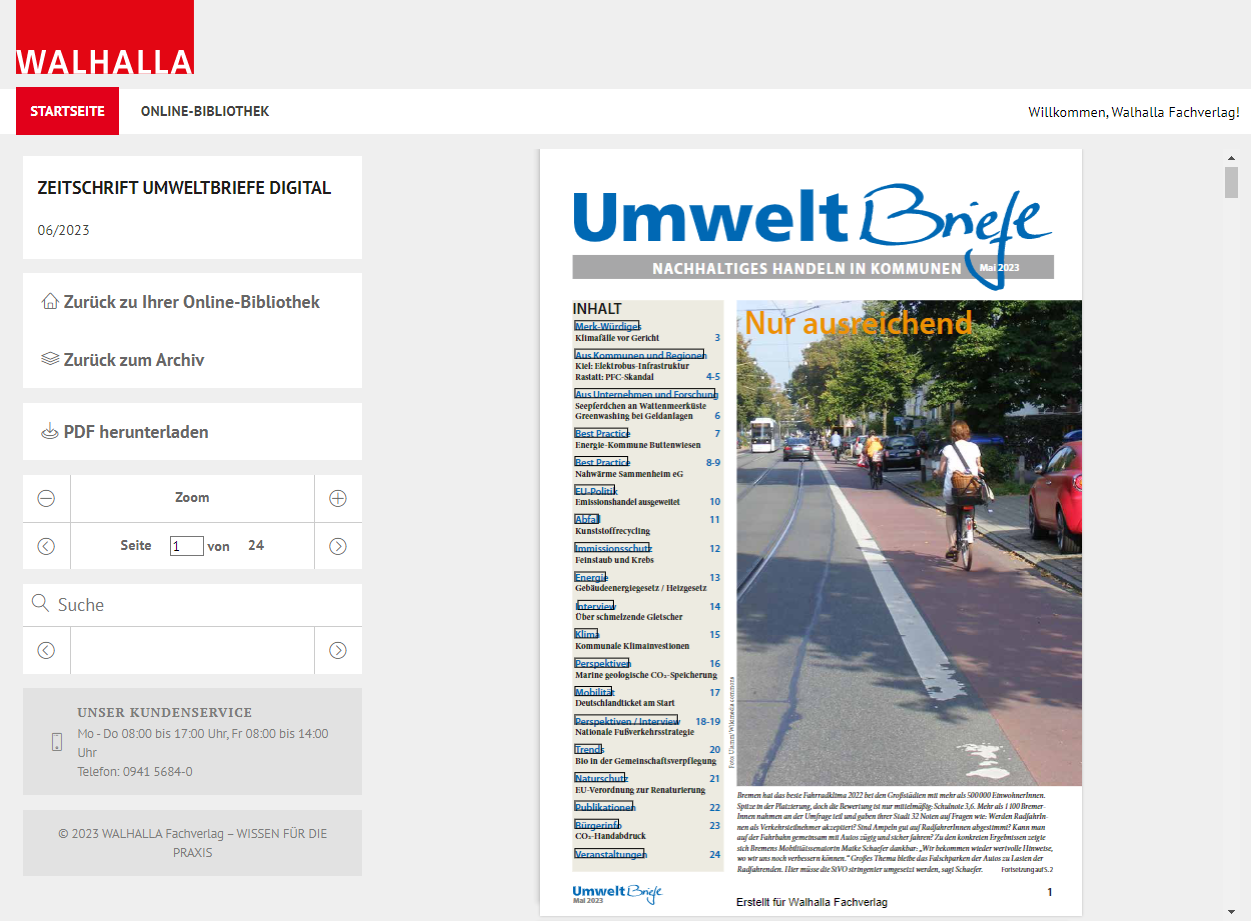Click the Suche search field
The width and height of the screenshot is (1251, 921).
[x=192, y=605]
